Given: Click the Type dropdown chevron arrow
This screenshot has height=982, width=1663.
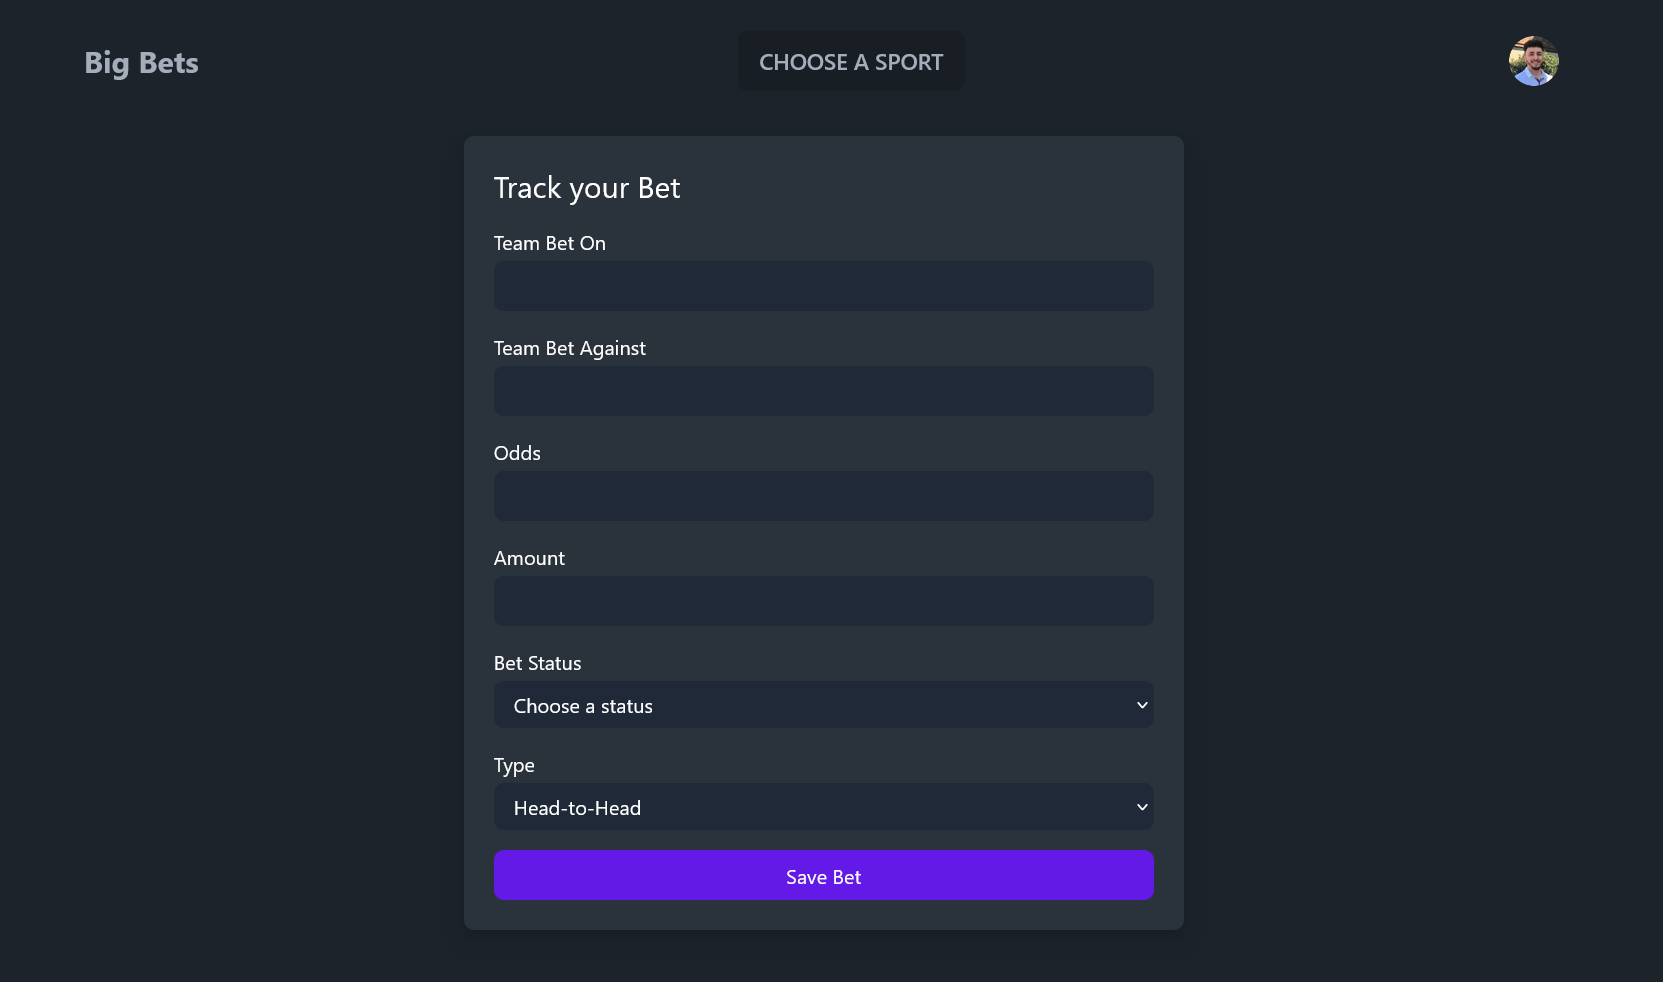Looking at the screenshot, I should point(1142,807).
